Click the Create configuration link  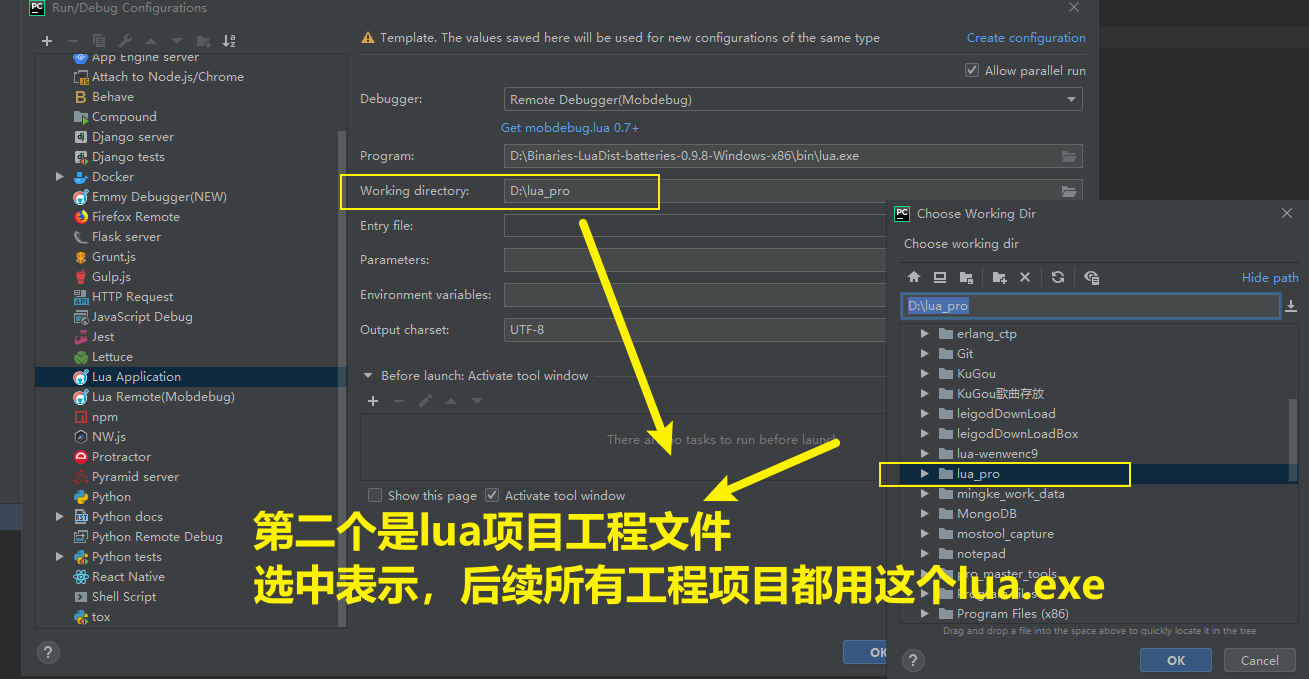[x=1026, y=37]
